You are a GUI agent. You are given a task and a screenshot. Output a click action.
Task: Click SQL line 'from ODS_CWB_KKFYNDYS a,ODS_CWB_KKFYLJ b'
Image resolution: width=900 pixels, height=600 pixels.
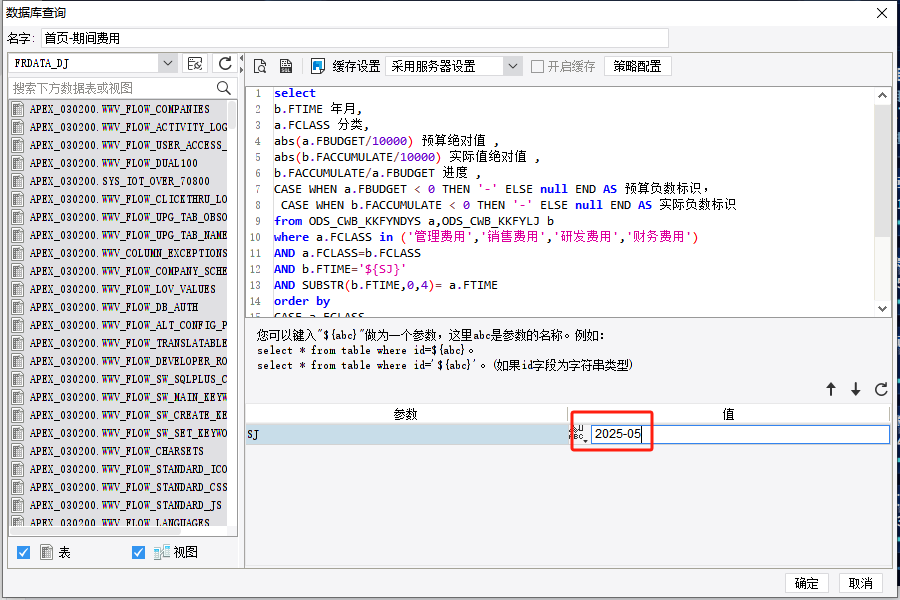click(414, 221)
